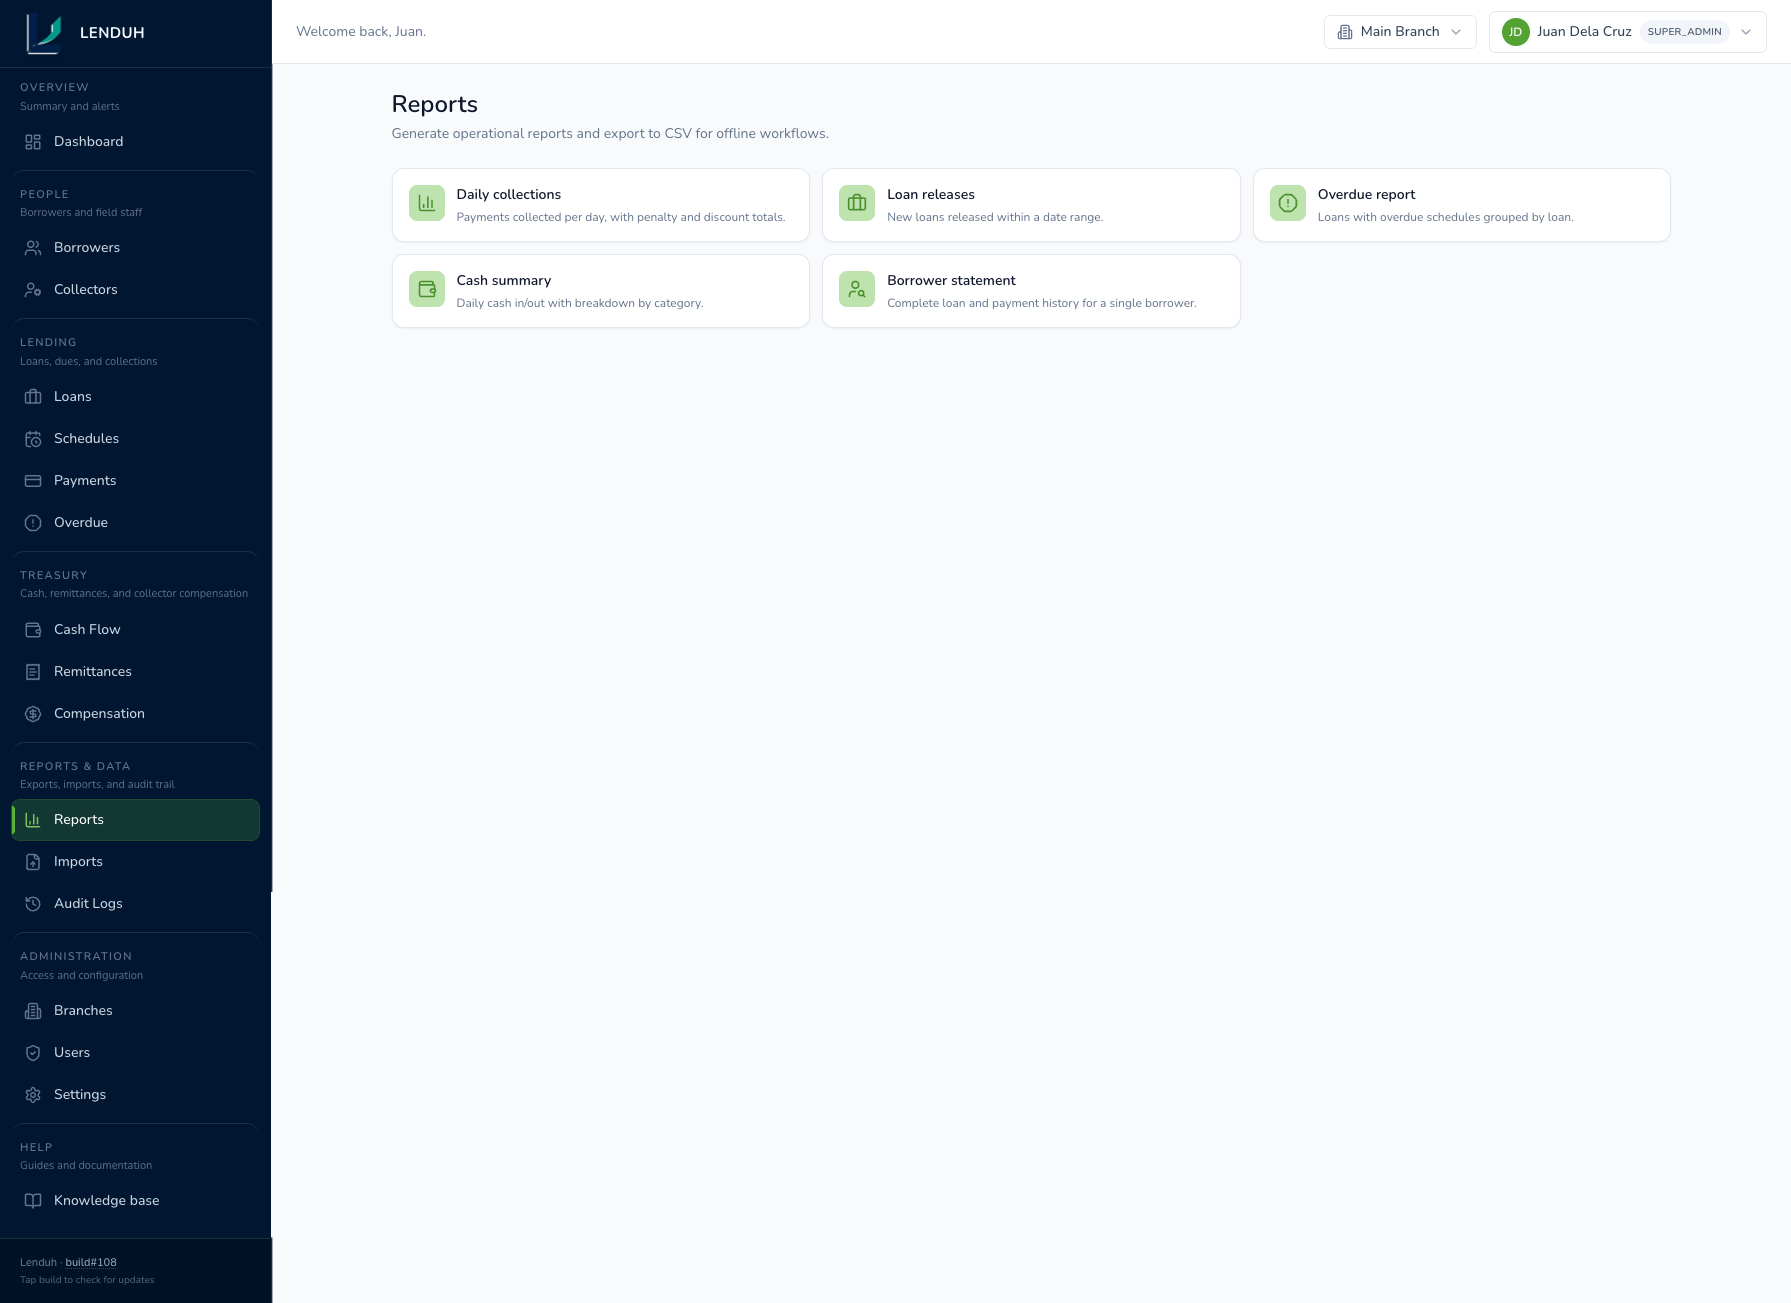Click the Borrower statement person-search icon

tap(857, 289)
